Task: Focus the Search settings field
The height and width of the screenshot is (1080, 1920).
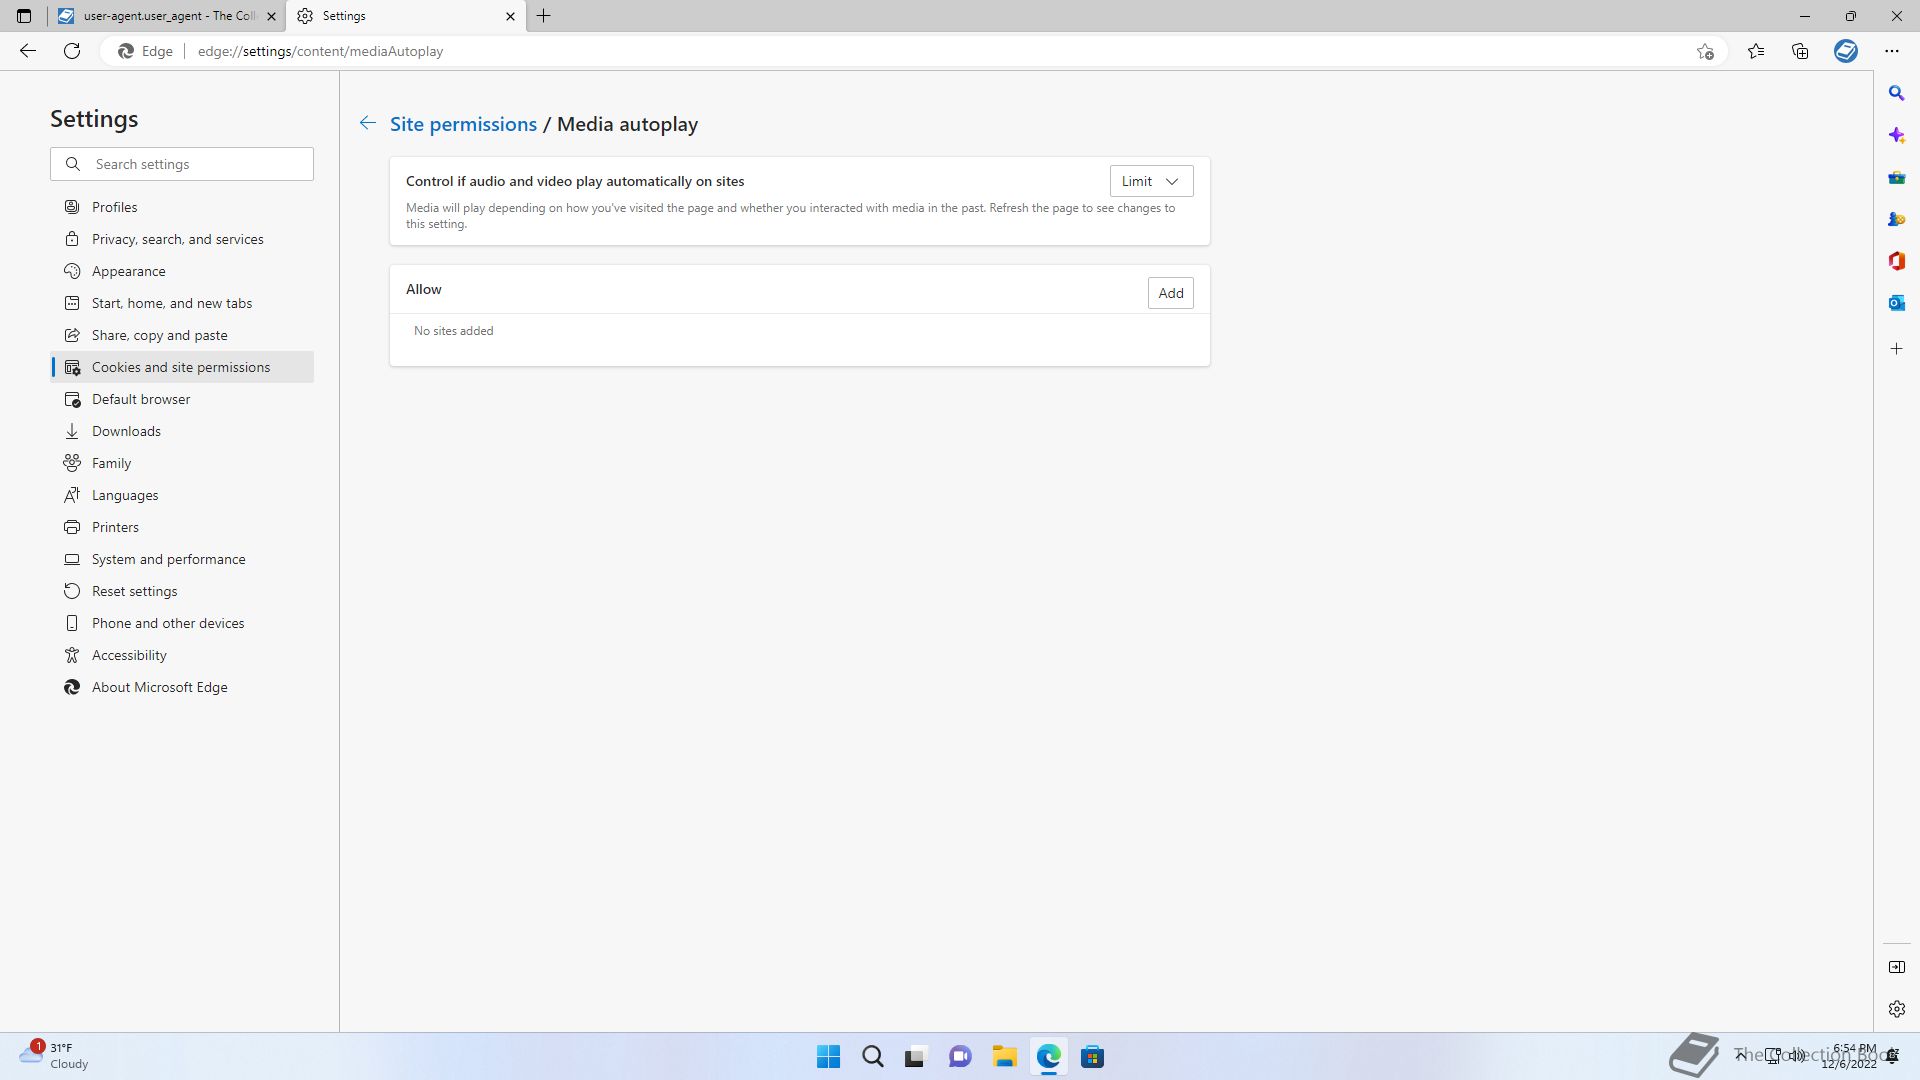Action: coord(182,164)
